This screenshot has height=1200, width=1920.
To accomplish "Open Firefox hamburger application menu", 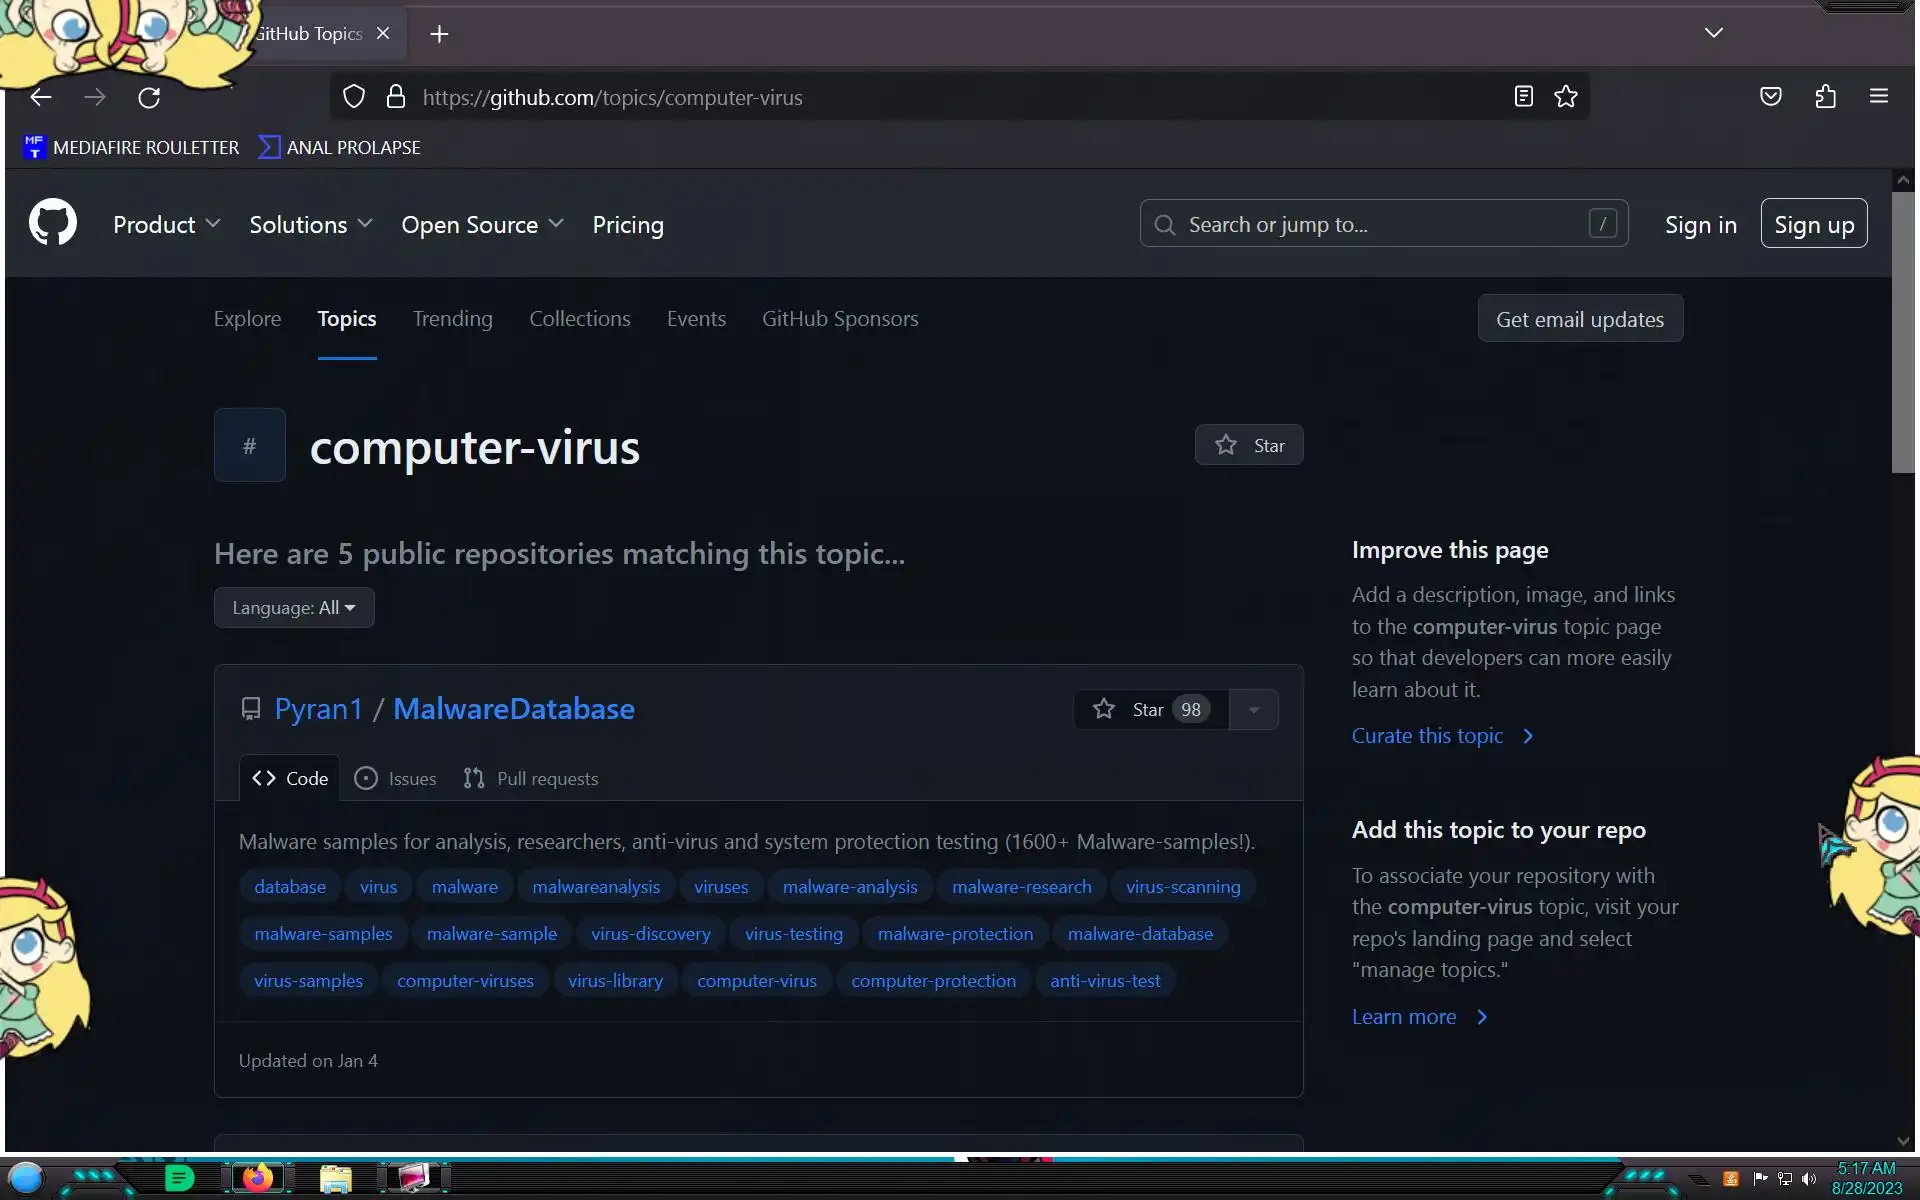I will 1878,97.
